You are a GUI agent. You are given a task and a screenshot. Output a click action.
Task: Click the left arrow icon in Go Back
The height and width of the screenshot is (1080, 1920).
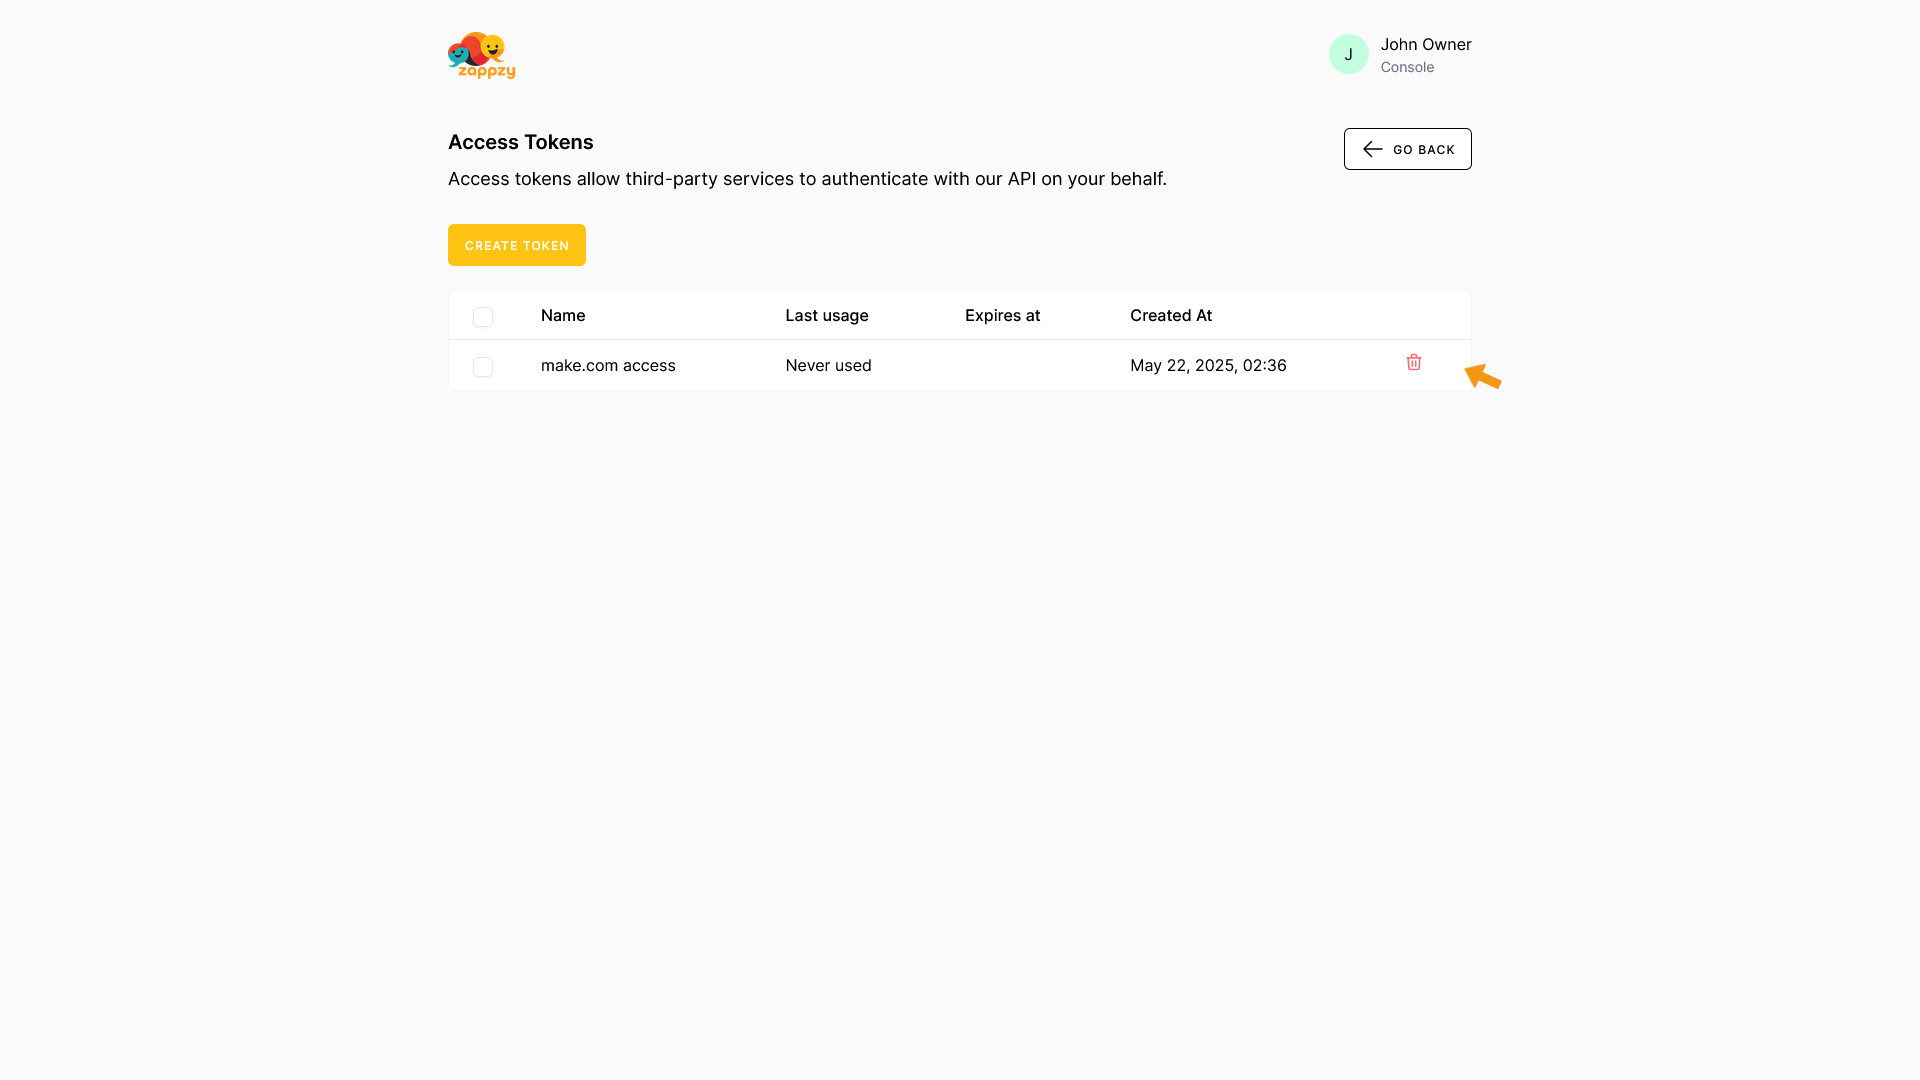1372,149
